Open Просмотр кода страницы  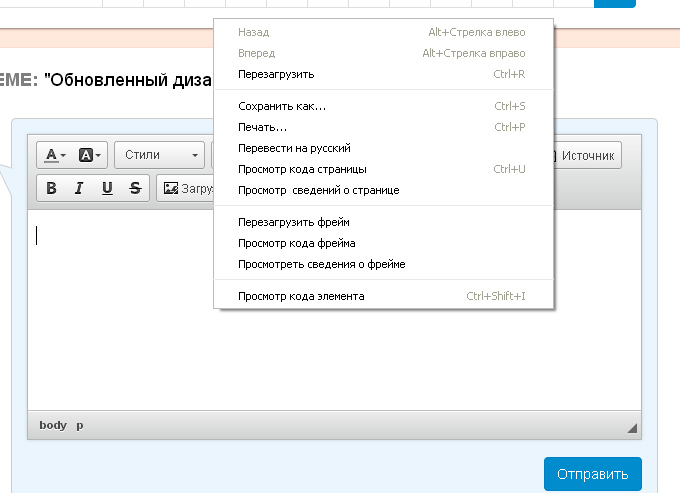(x=302, y=169)
